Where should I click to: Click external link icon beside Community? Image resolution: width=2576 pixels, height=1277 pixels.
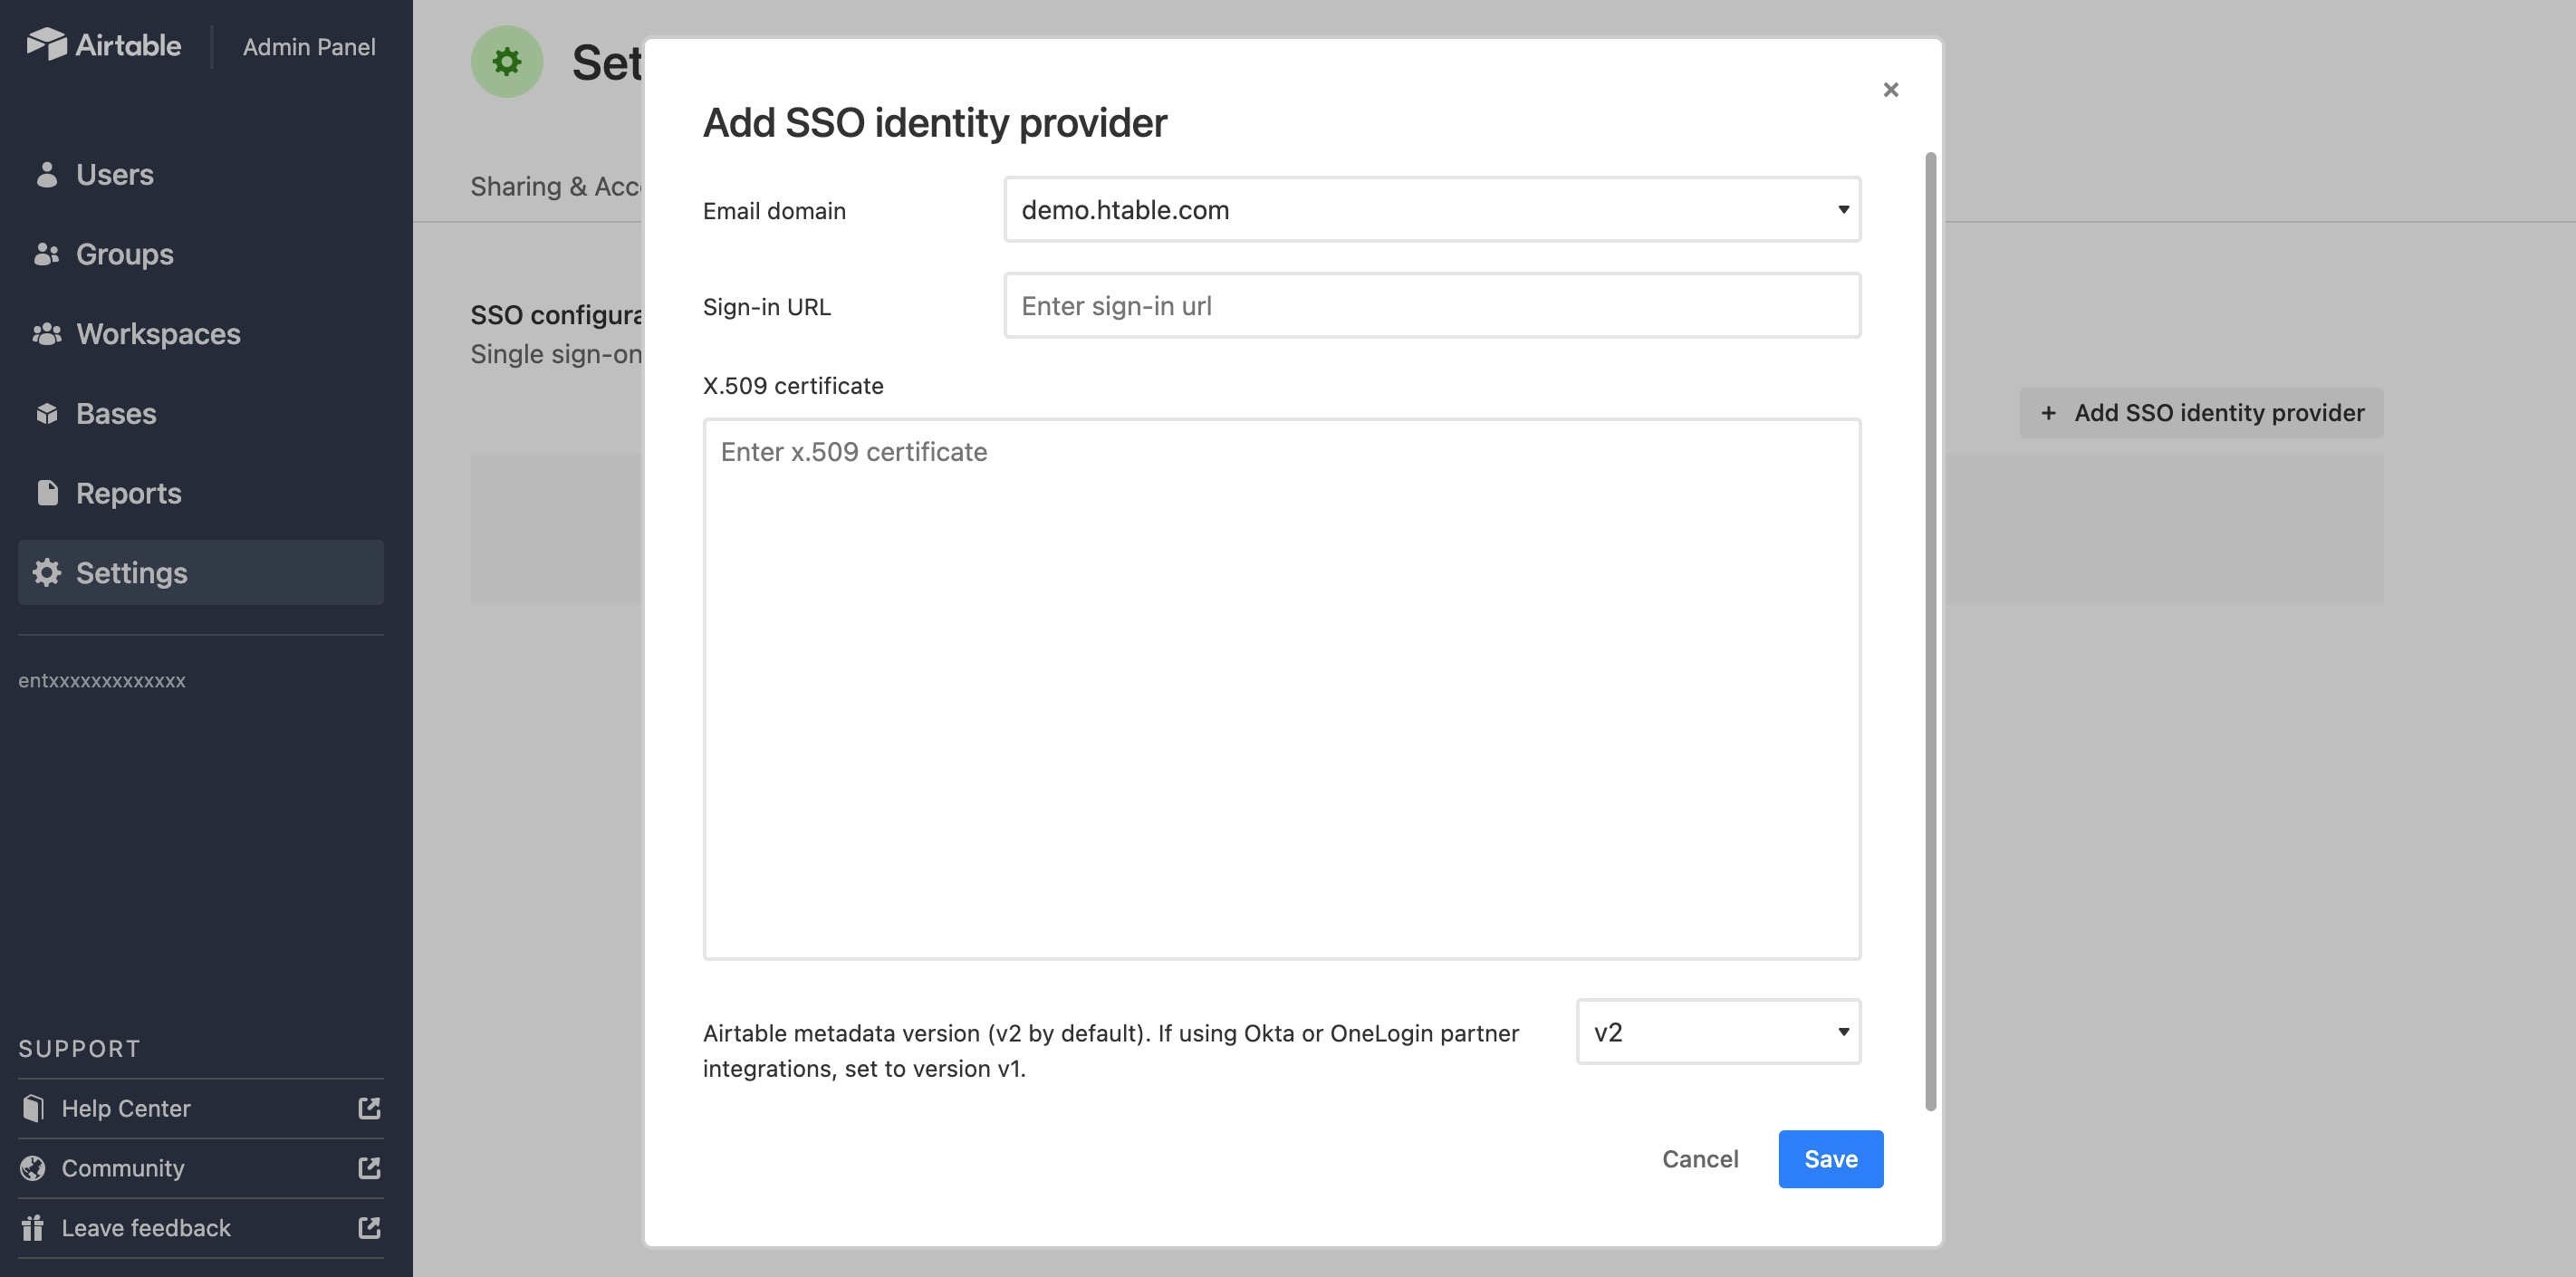click(x=369, y=1168)
